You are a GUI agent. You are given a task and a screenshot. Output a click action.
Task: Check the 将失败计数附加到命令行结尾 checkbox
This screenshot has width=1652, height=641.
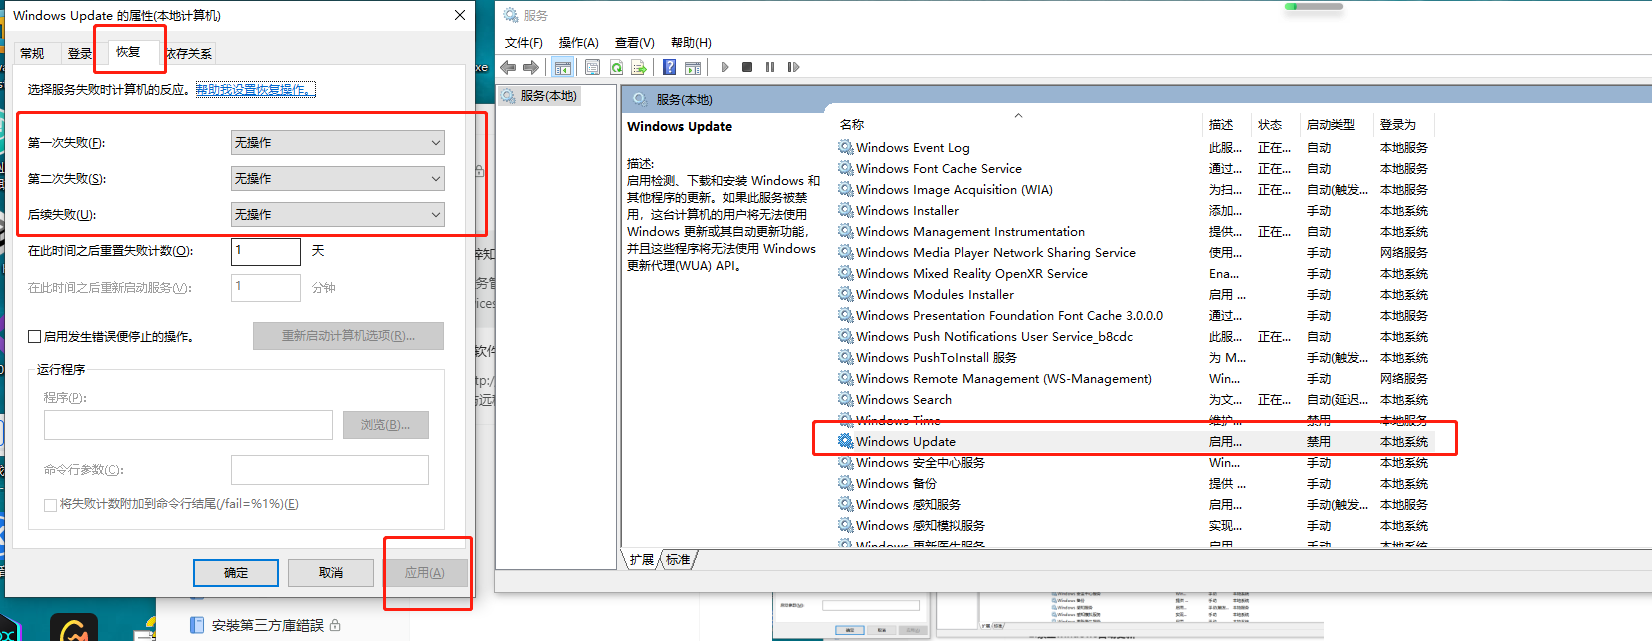click(x=50, y=505)
